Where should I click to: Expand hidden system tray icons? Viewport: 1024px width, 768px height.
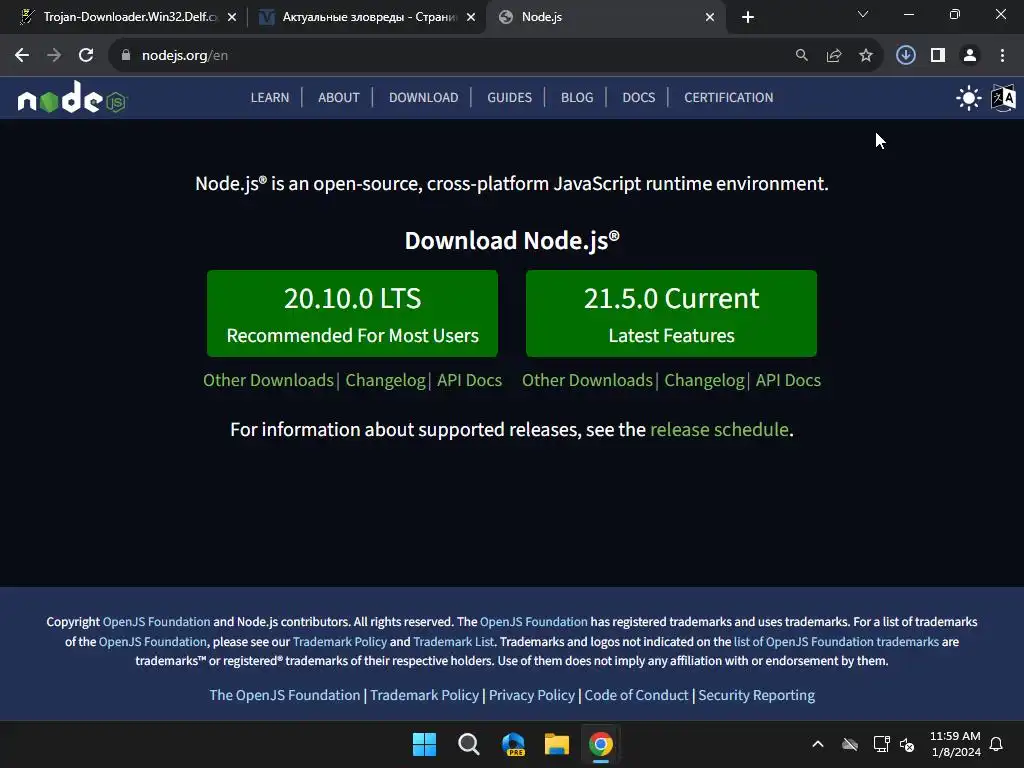[818, 744]
